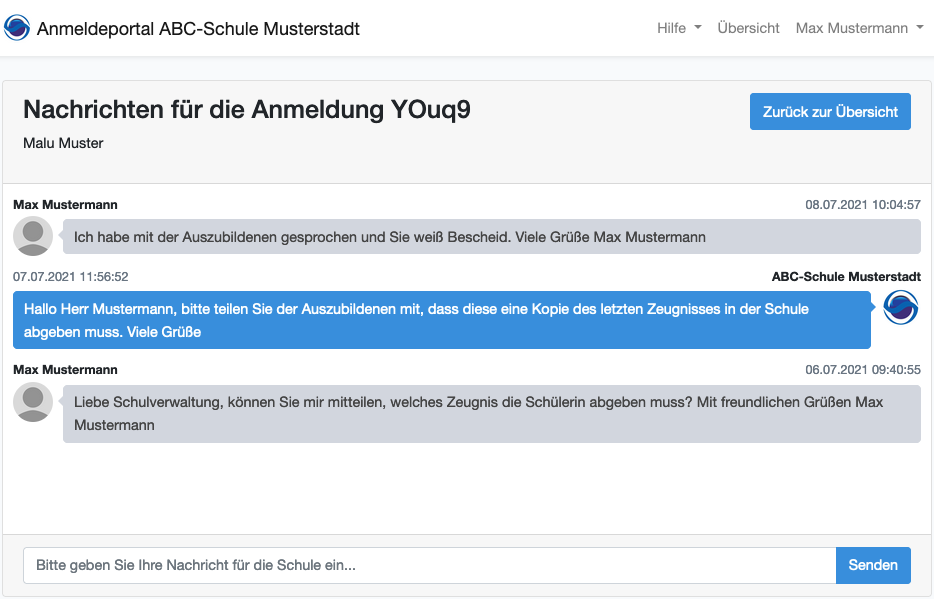
Task: Click sender name ABC-Schule Musterstadt above blue message
Action: pyautogui.click(x=846, y=277)
